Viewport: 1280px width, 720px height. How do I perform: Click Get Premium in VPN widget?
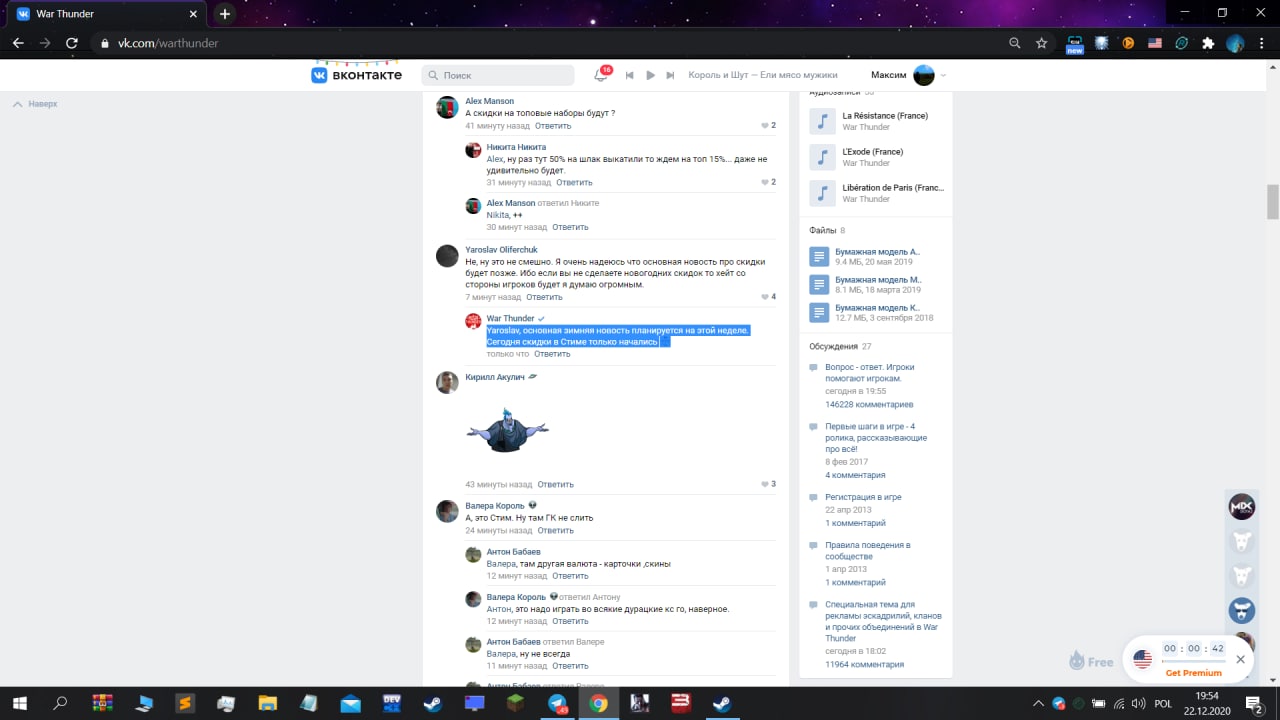pyautogui.click(x=1193, y=673)
